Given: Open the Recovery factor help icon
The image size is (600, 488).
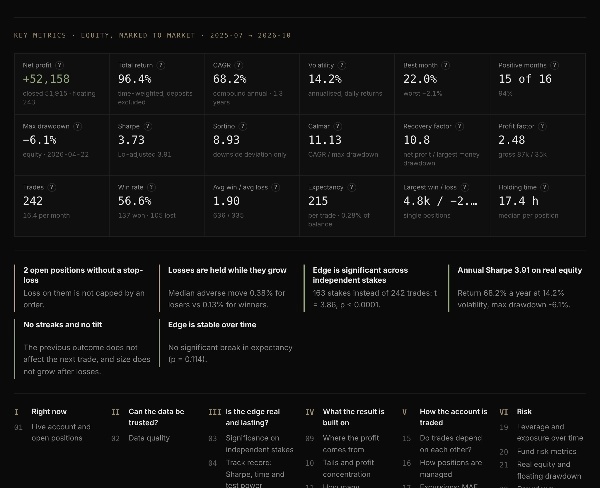Looking at the screenshot, I should click(460, 126).
